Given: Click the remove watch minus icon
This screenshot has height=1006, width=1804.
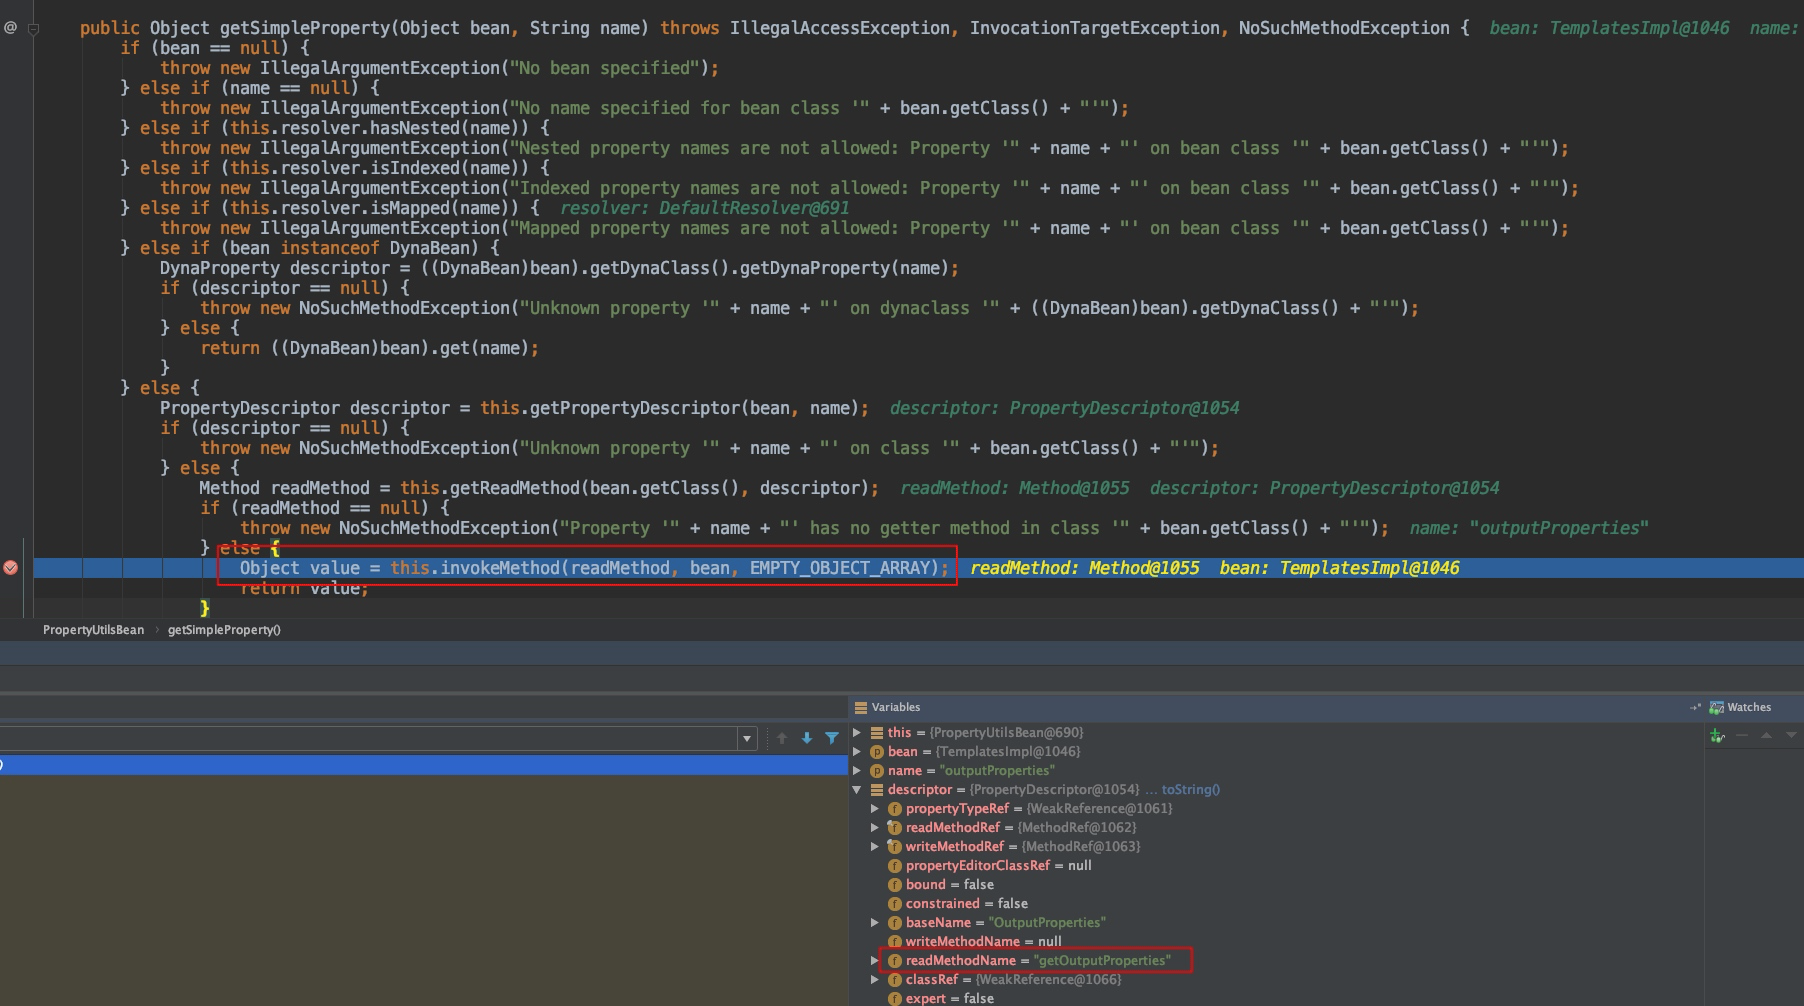Looking at the screenshot, I should pyautogui.click(x=1742, y=736).
